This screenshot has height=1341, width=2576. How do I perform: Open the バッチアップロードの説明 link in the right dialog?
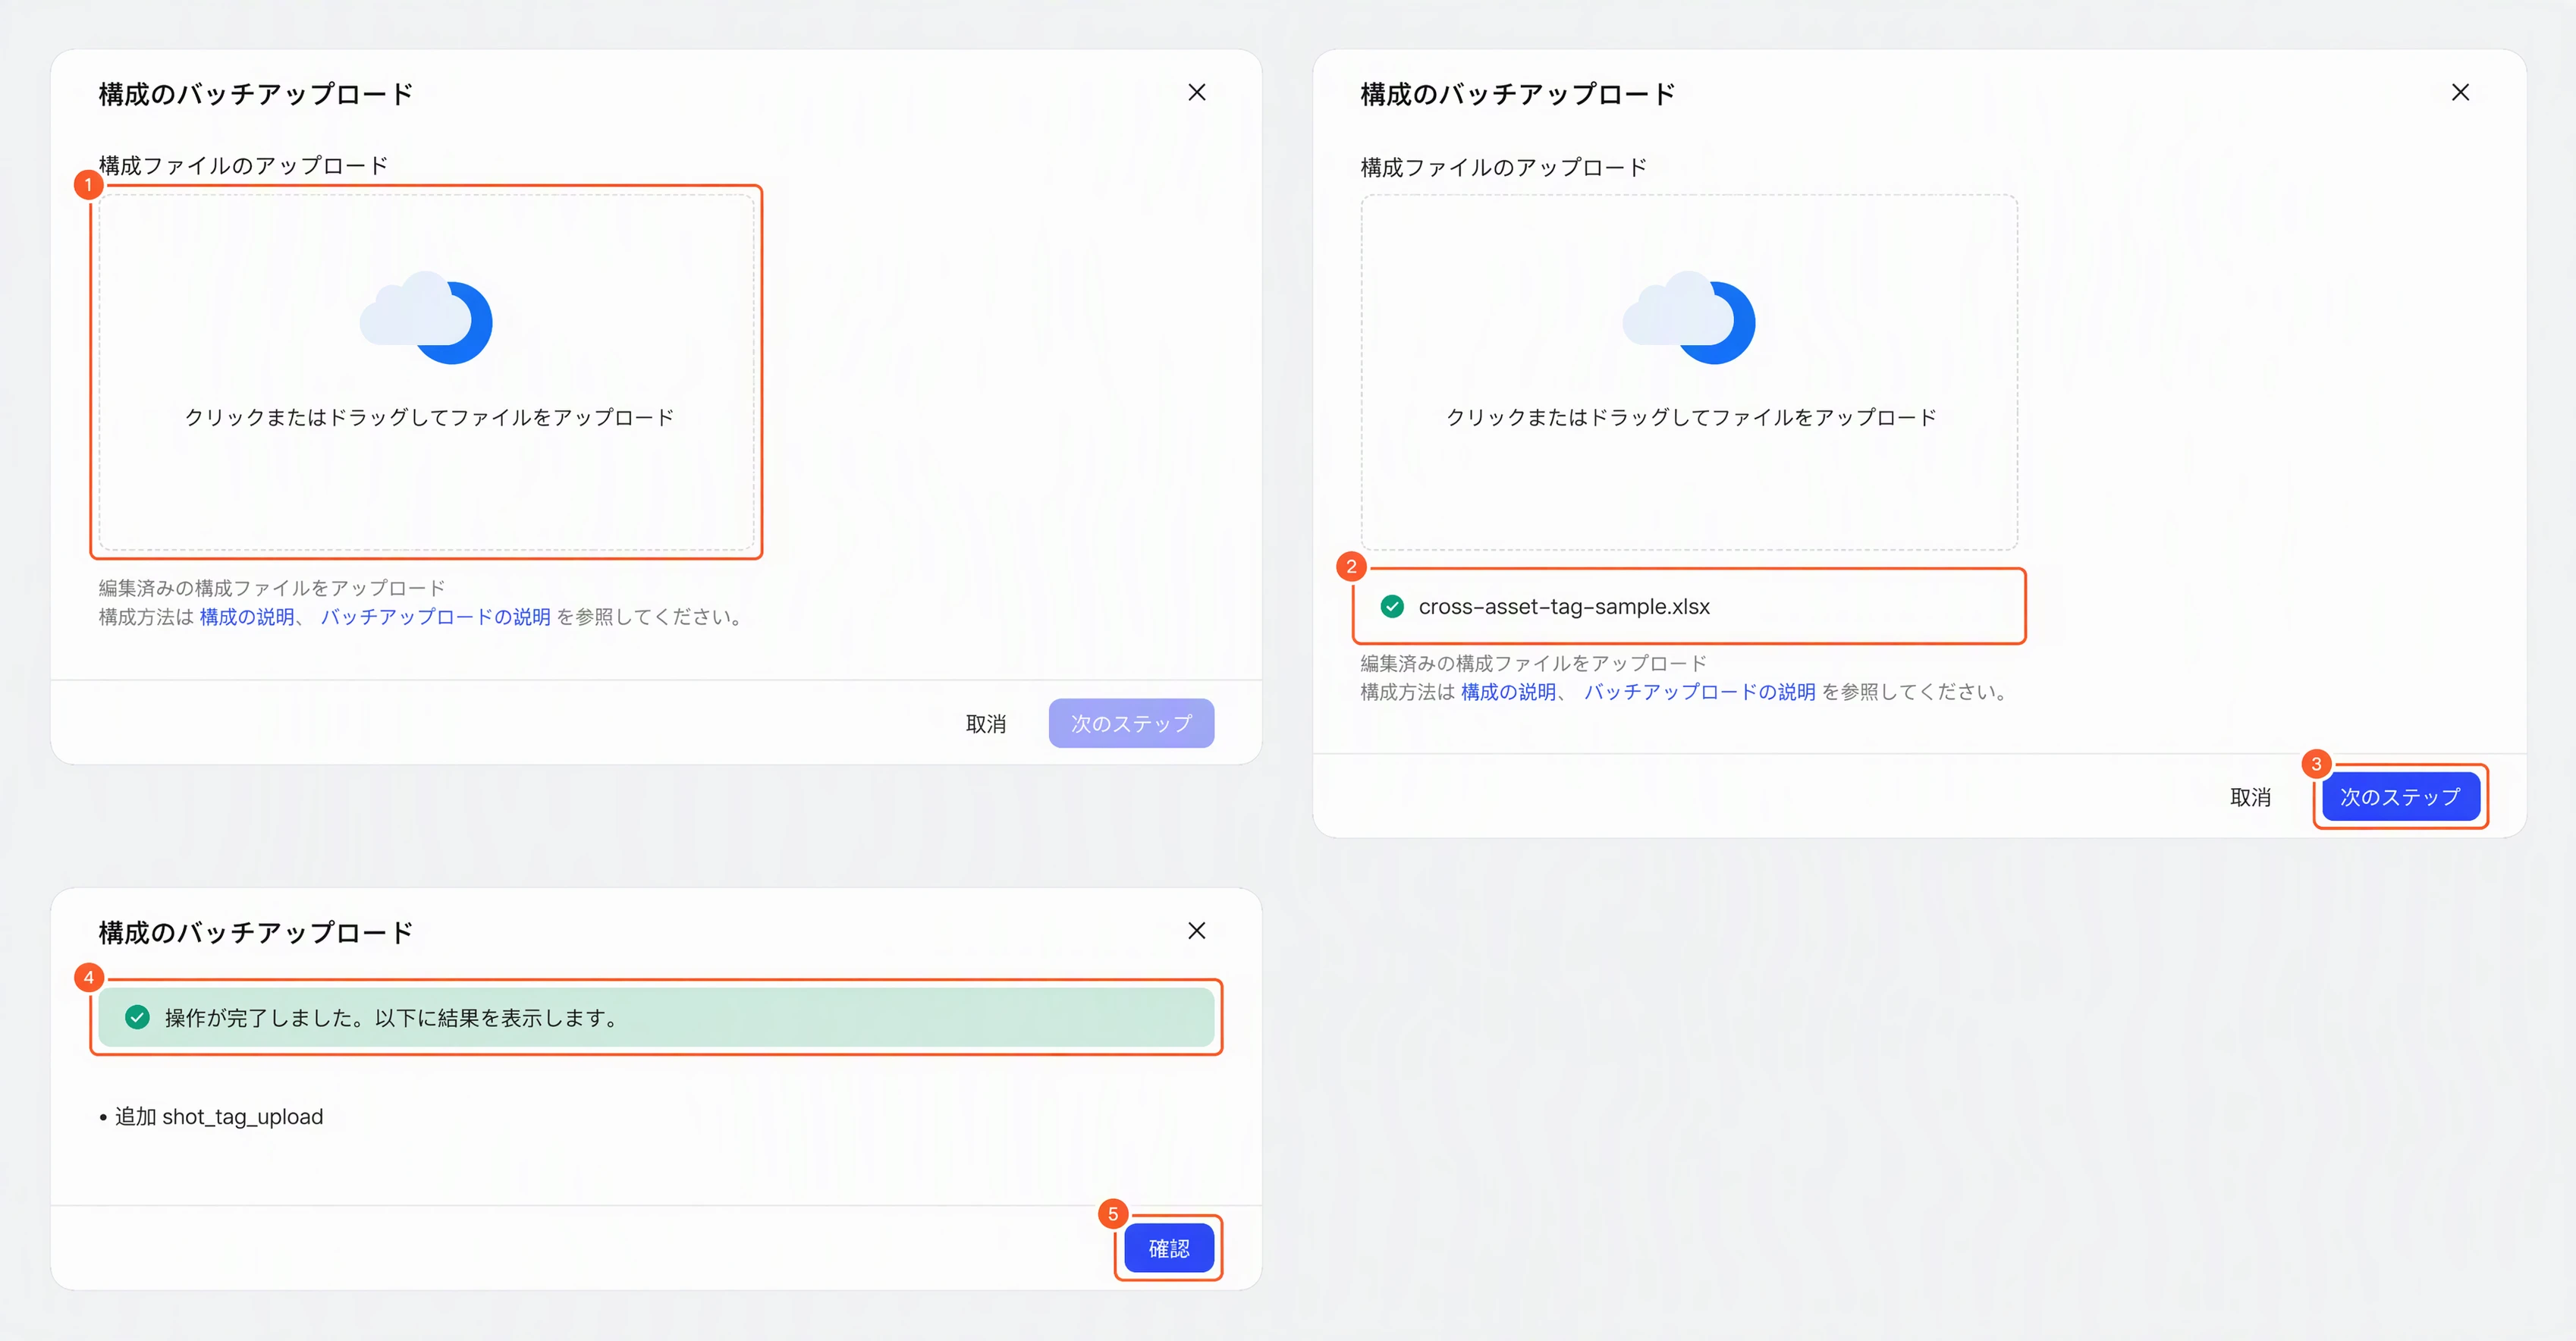pyautogui.click(x=1699, y=691)
